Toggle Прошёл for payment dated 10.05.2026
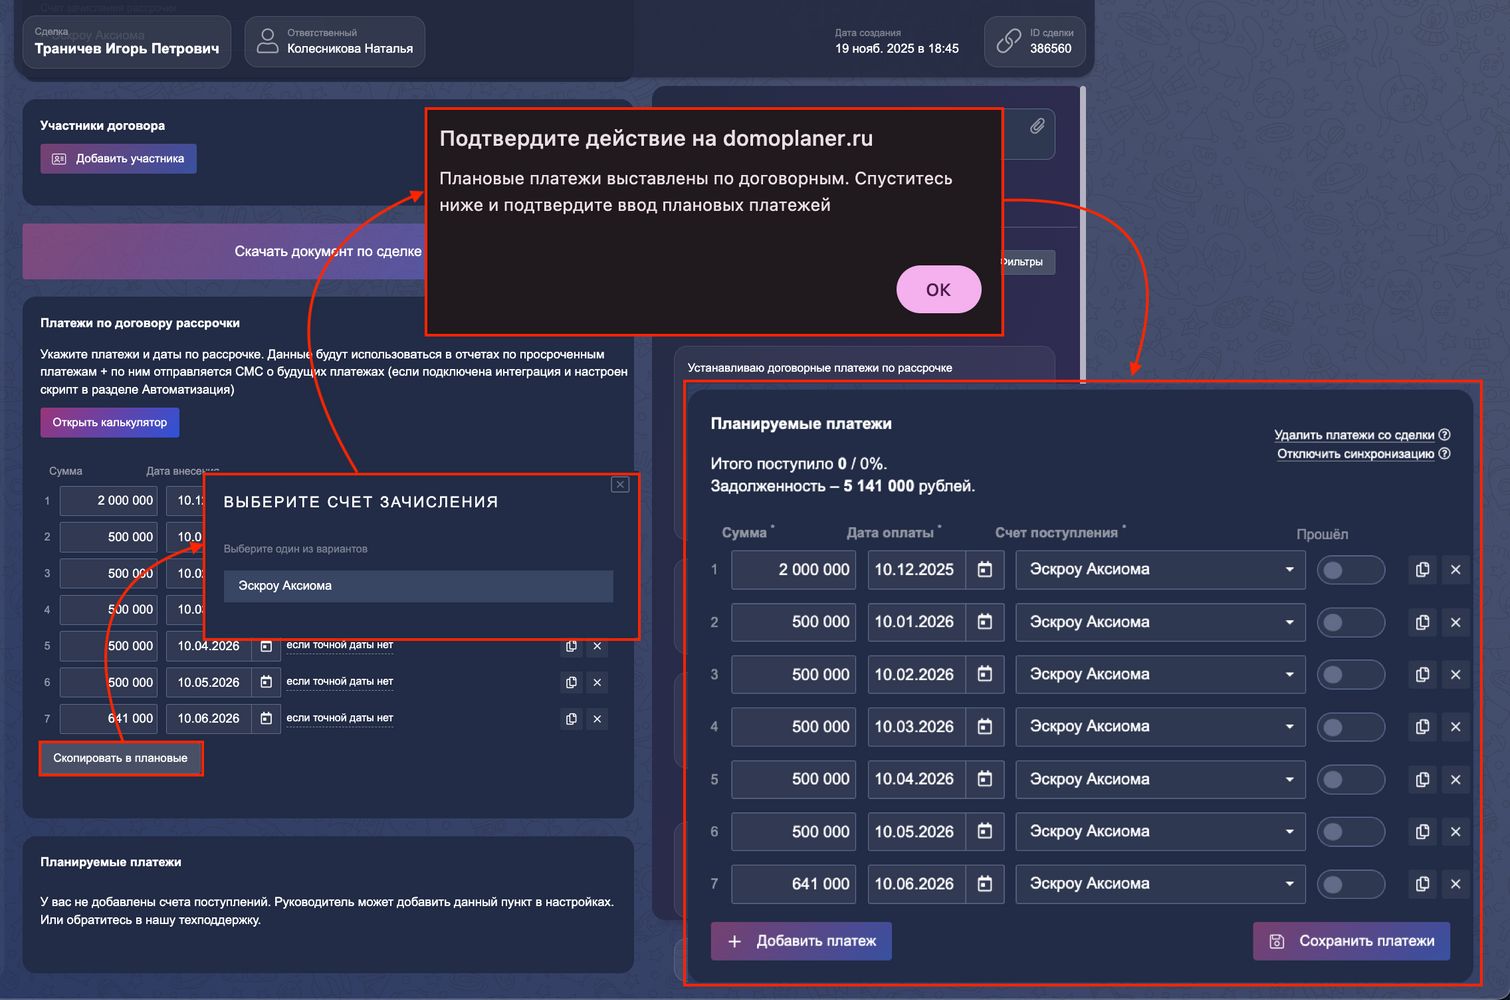This screenshot has height=1000, width=1510. point(1351,831)
